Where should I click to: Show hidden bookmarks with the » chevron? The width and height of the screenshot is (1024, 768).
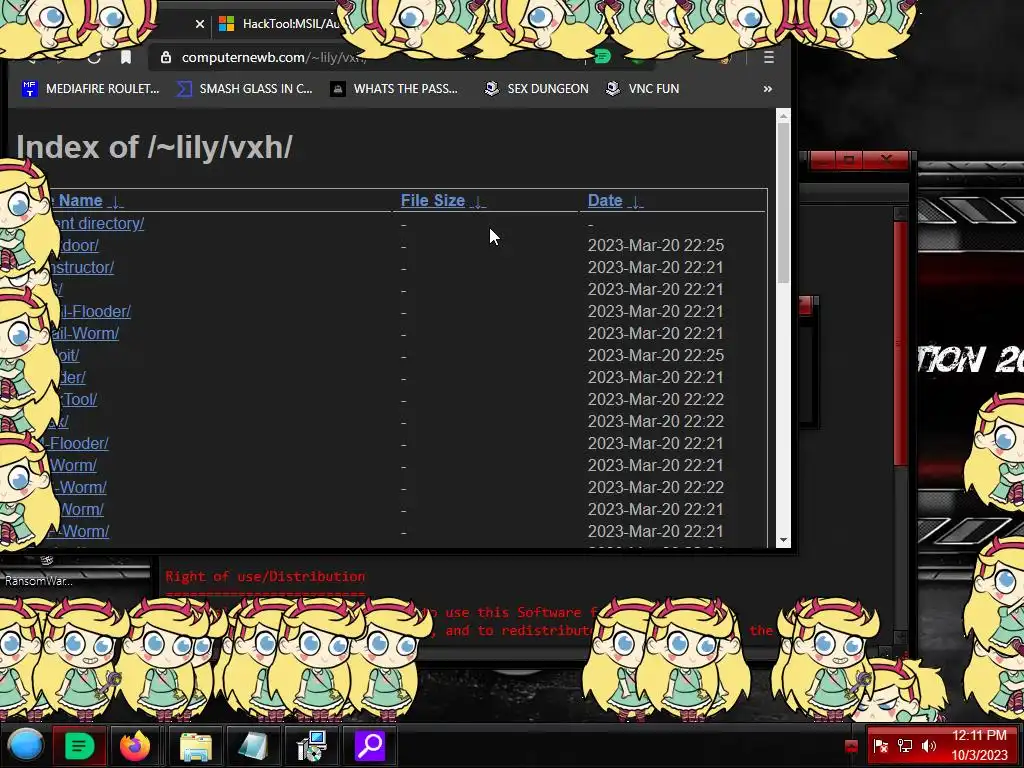[767, 89]
